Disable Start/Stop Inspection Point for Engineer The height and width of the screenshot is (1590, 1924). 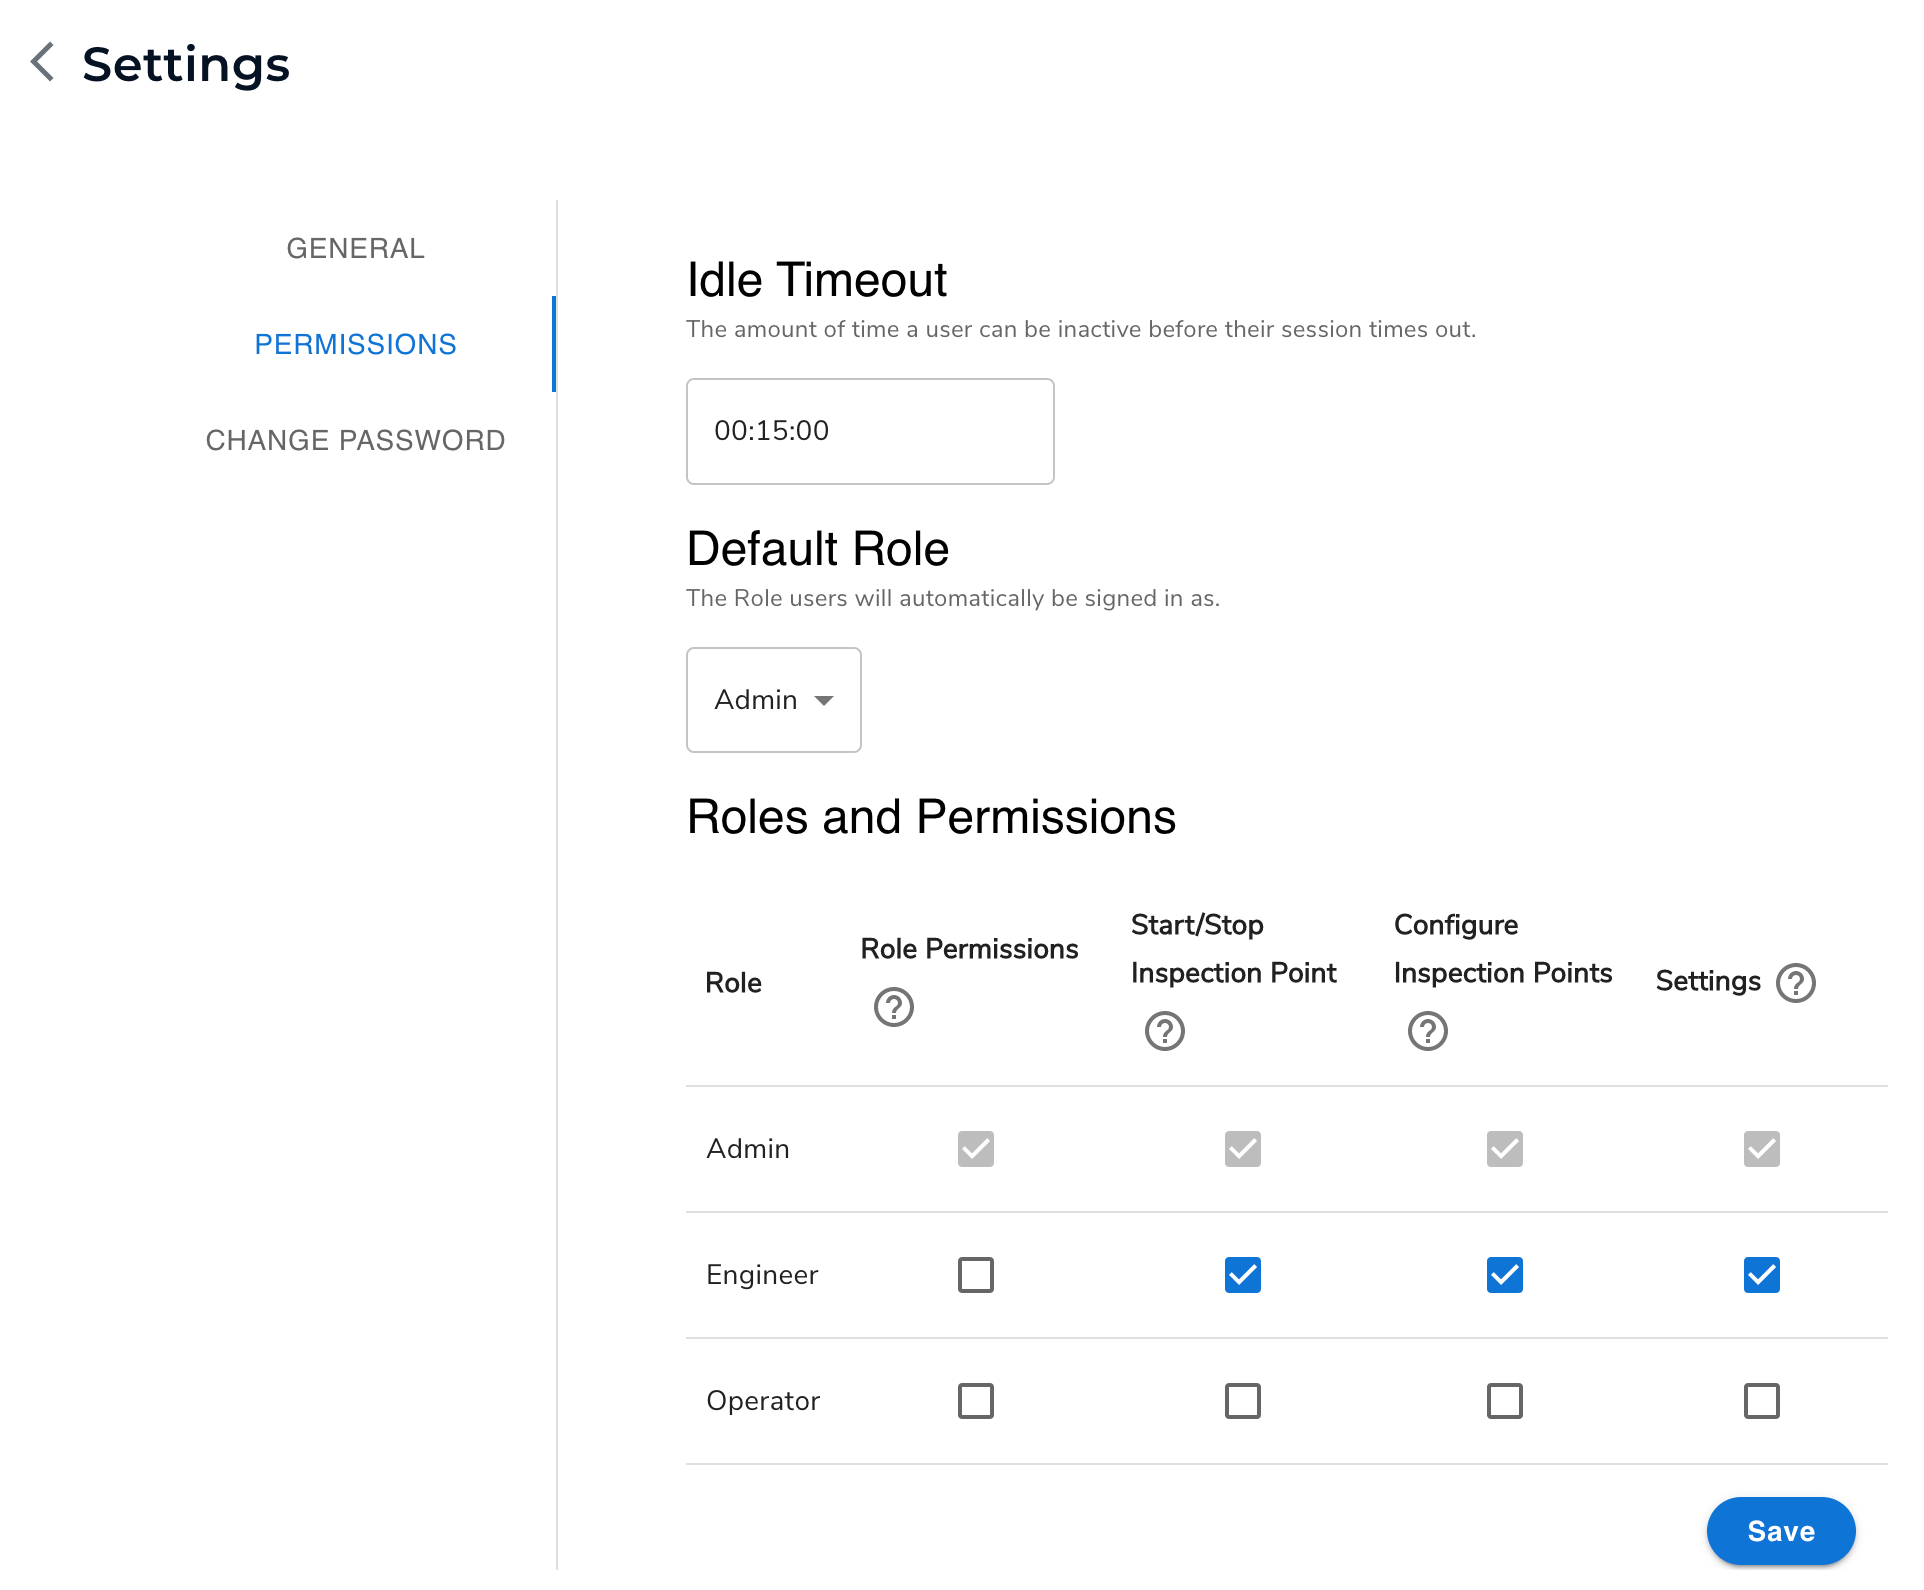[x=1242, y=1274]
